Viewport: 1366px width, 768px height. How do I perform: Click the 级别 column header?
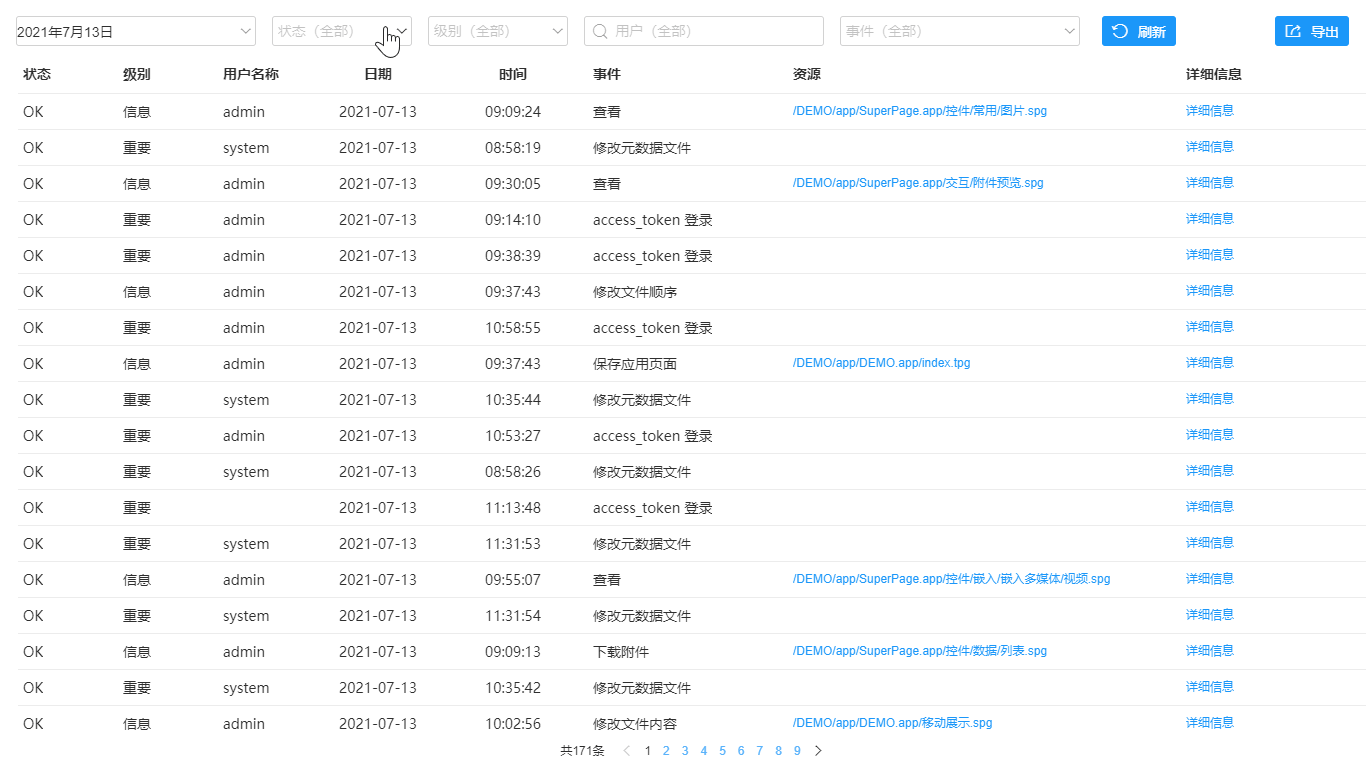coord(136,73)
